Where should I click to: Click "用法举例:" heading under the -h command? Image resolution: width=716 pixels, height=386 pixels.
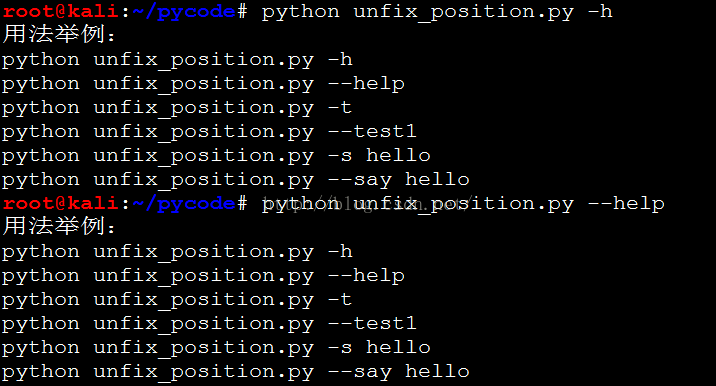point(59,34)
